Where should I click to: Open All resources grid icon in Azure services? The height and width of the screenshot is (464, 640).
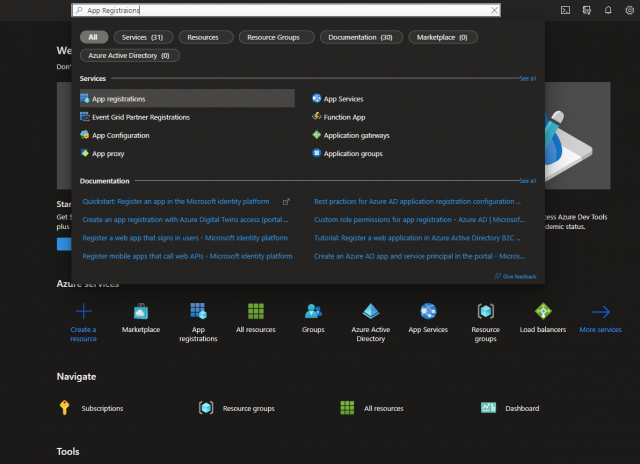coord(256,311)
